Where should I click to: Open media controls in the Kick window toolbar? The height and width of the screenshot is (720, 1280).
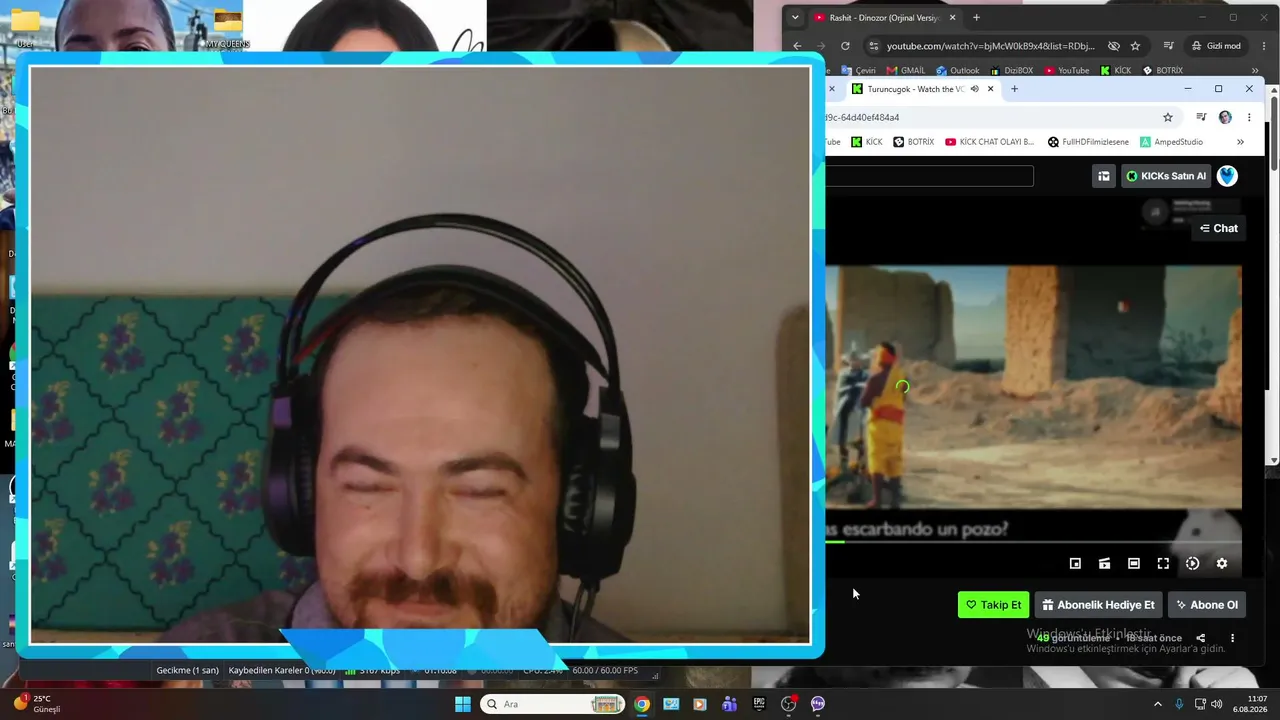[1201, 117]
